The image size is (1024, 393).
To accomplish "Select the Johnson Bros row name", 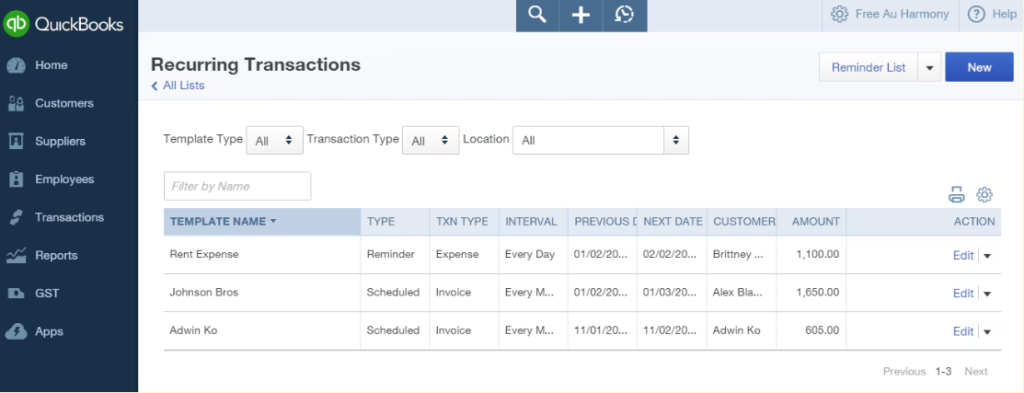I will point(204,292).
